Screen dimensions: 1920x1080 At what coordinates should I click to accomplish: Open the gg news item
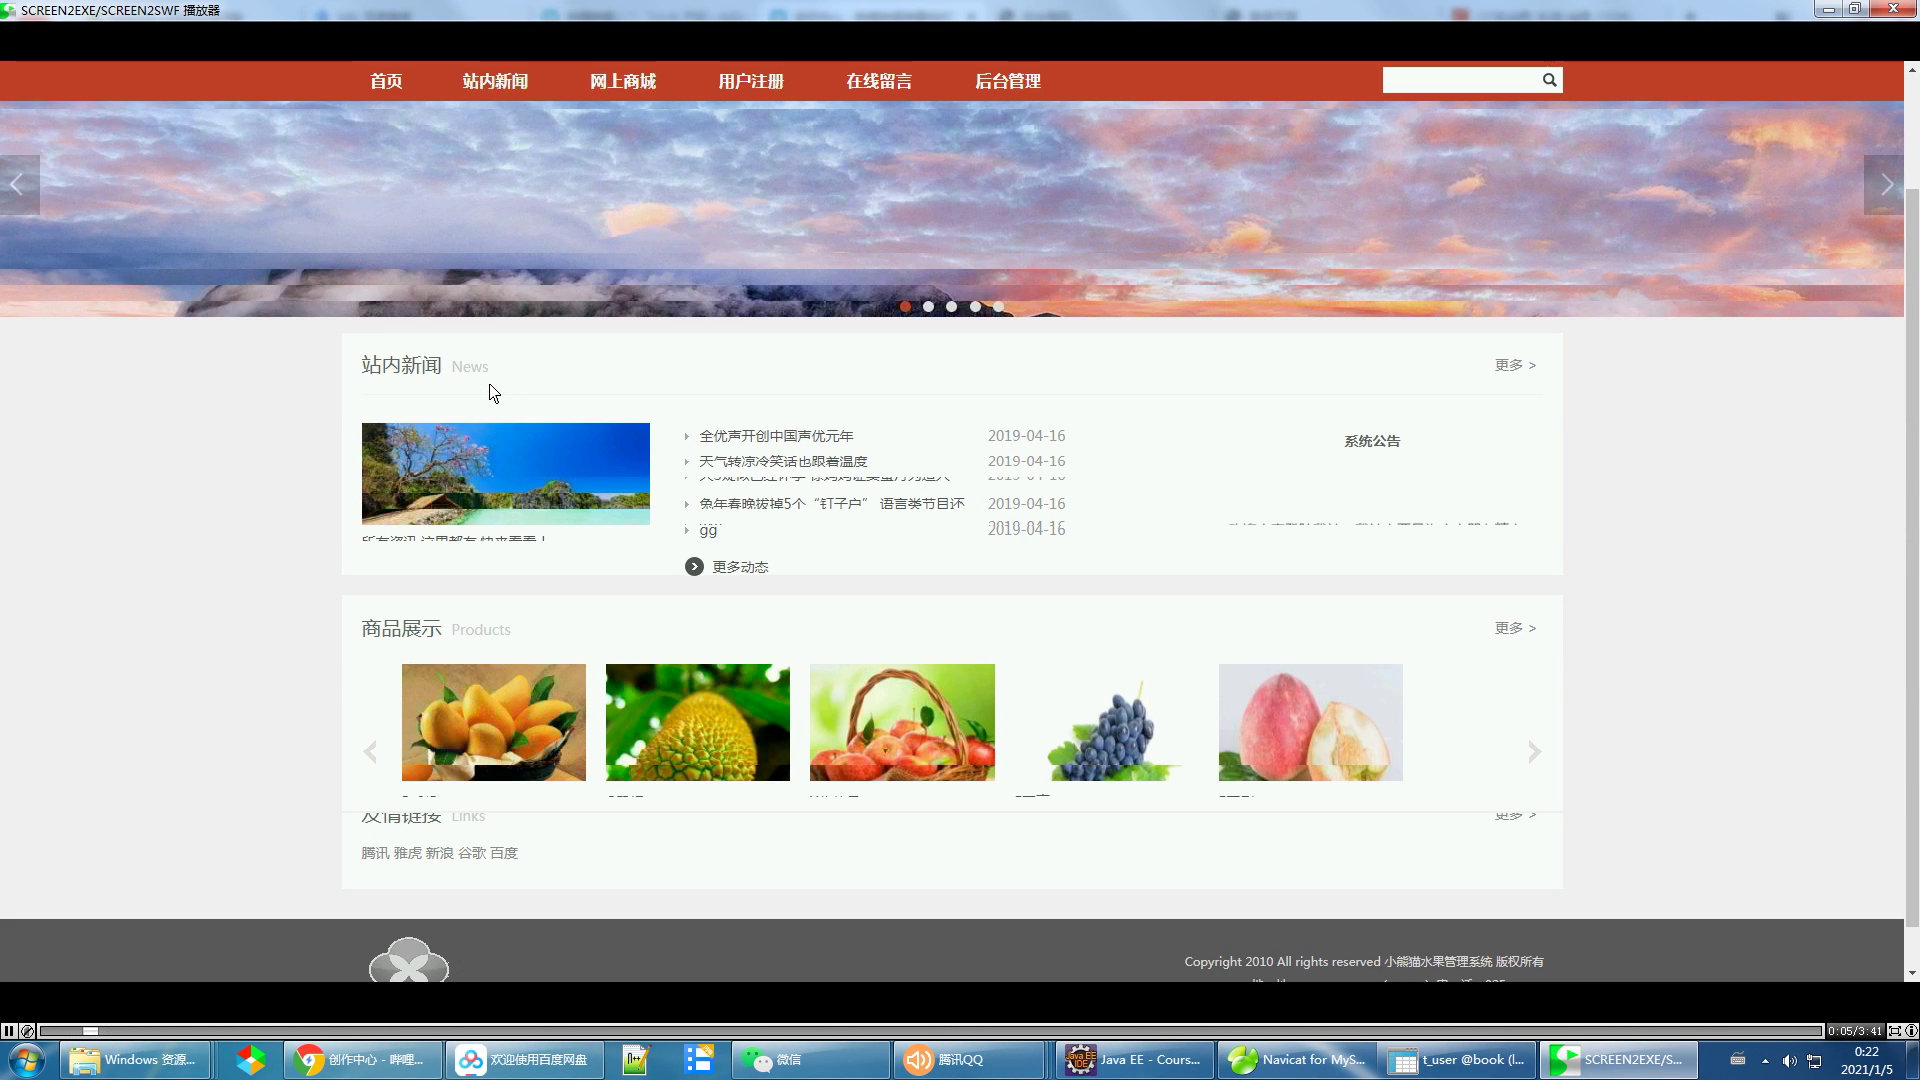pos(708,530)
